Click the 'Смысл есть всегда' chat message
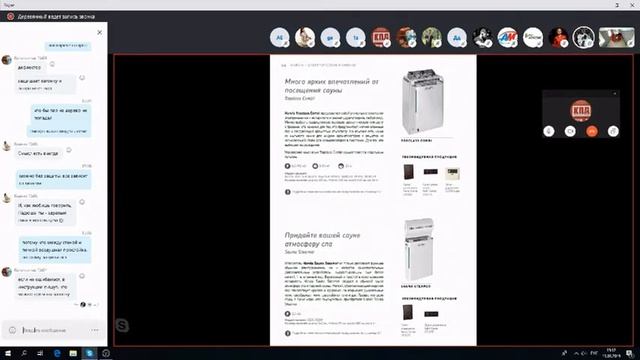640x360 pixels. [x=38, y=153]
